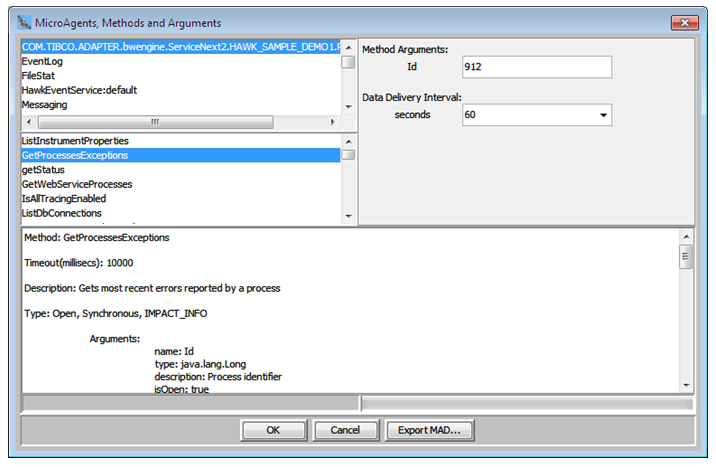Click microagent list scroll right arrow
The width and height of the screenshot is (716, 467).
pyautogui.click(x=332, y=122)
